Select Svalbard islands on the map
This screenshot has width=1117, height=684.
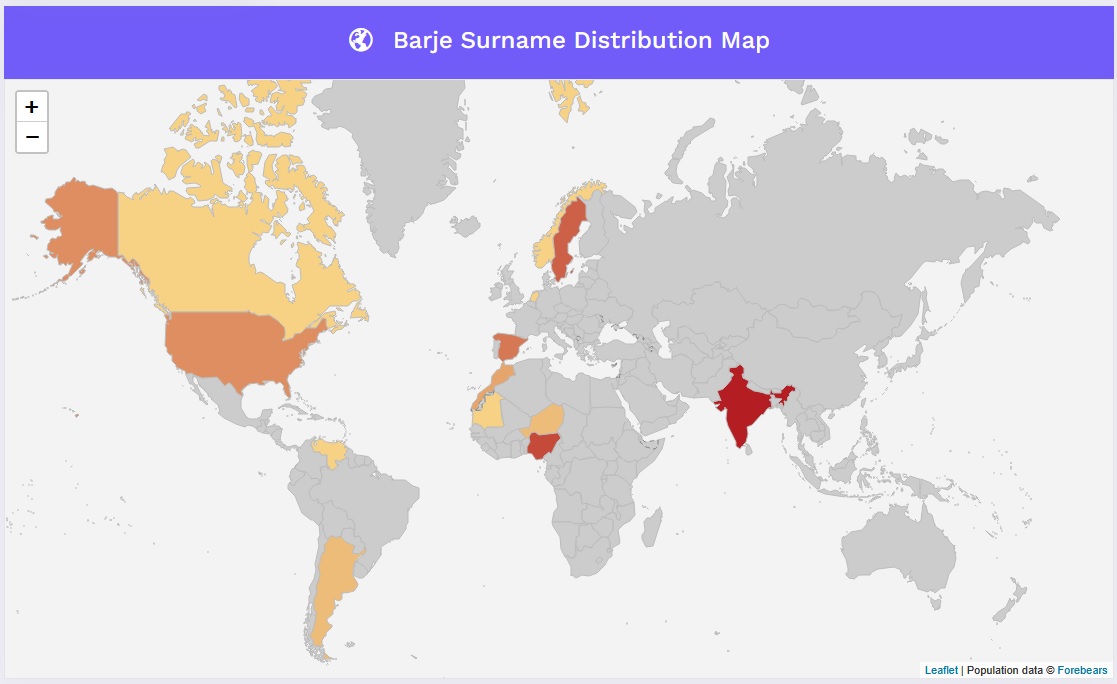[x=568, y=98]
